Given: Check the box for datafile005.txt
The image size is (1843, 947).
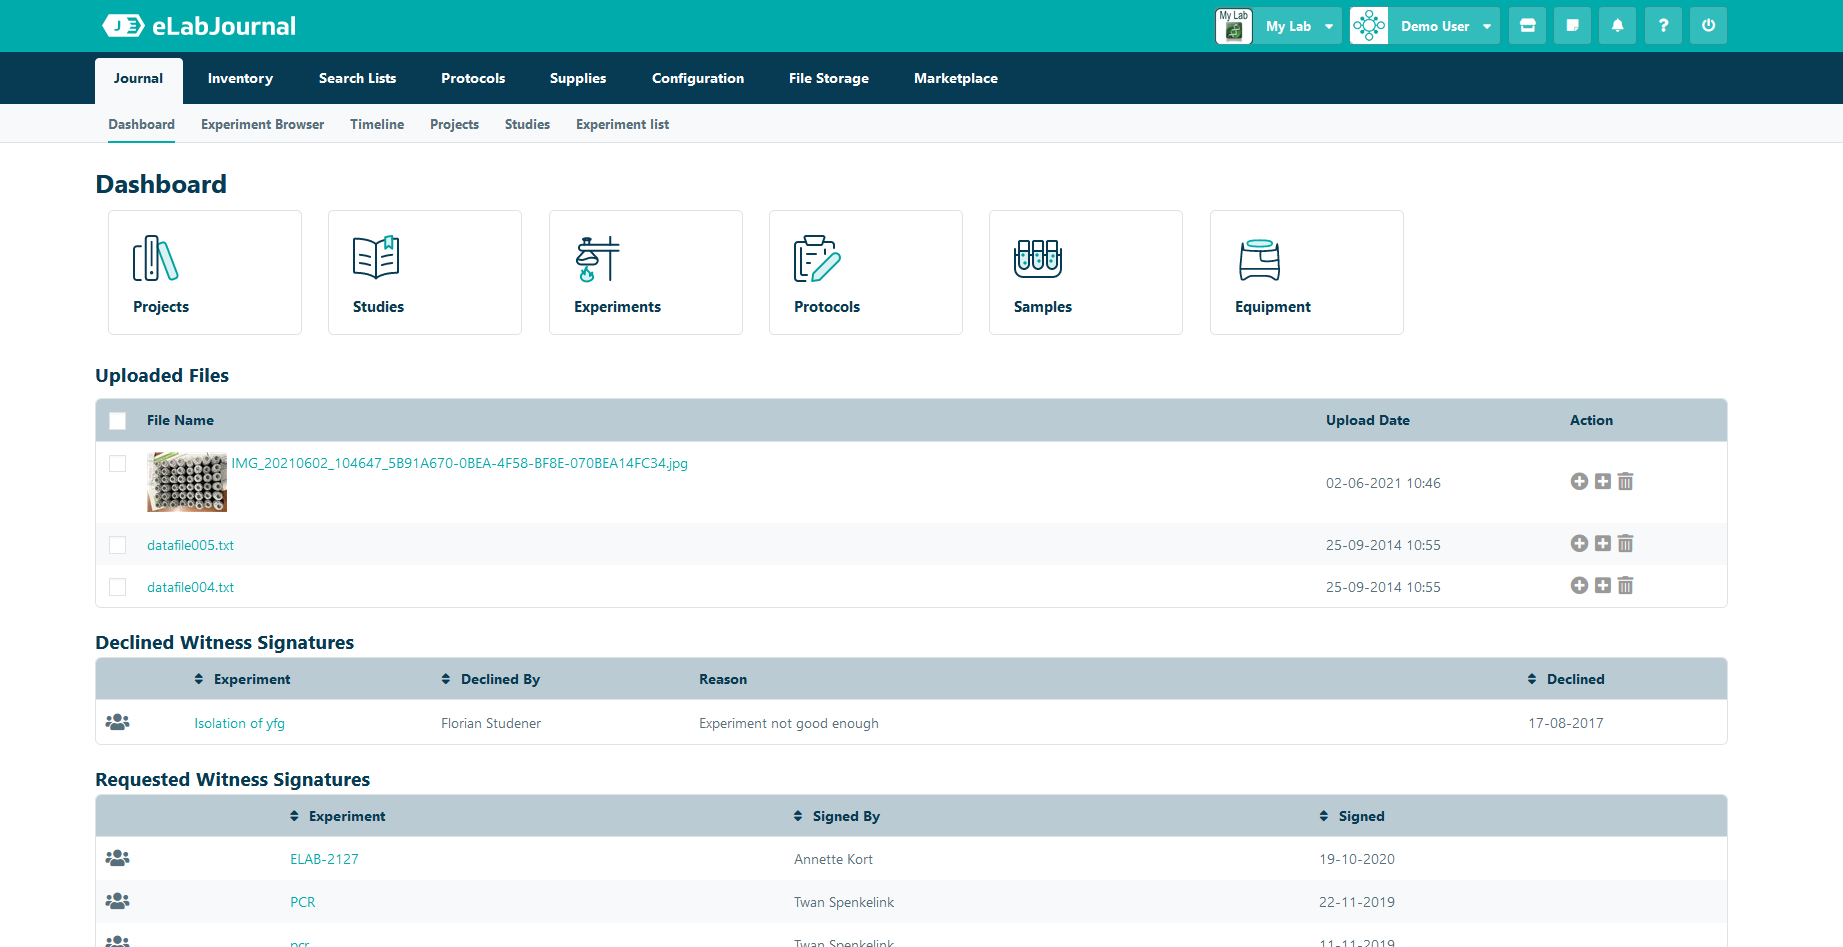Looking at the screenshot, I should [118, 545].
